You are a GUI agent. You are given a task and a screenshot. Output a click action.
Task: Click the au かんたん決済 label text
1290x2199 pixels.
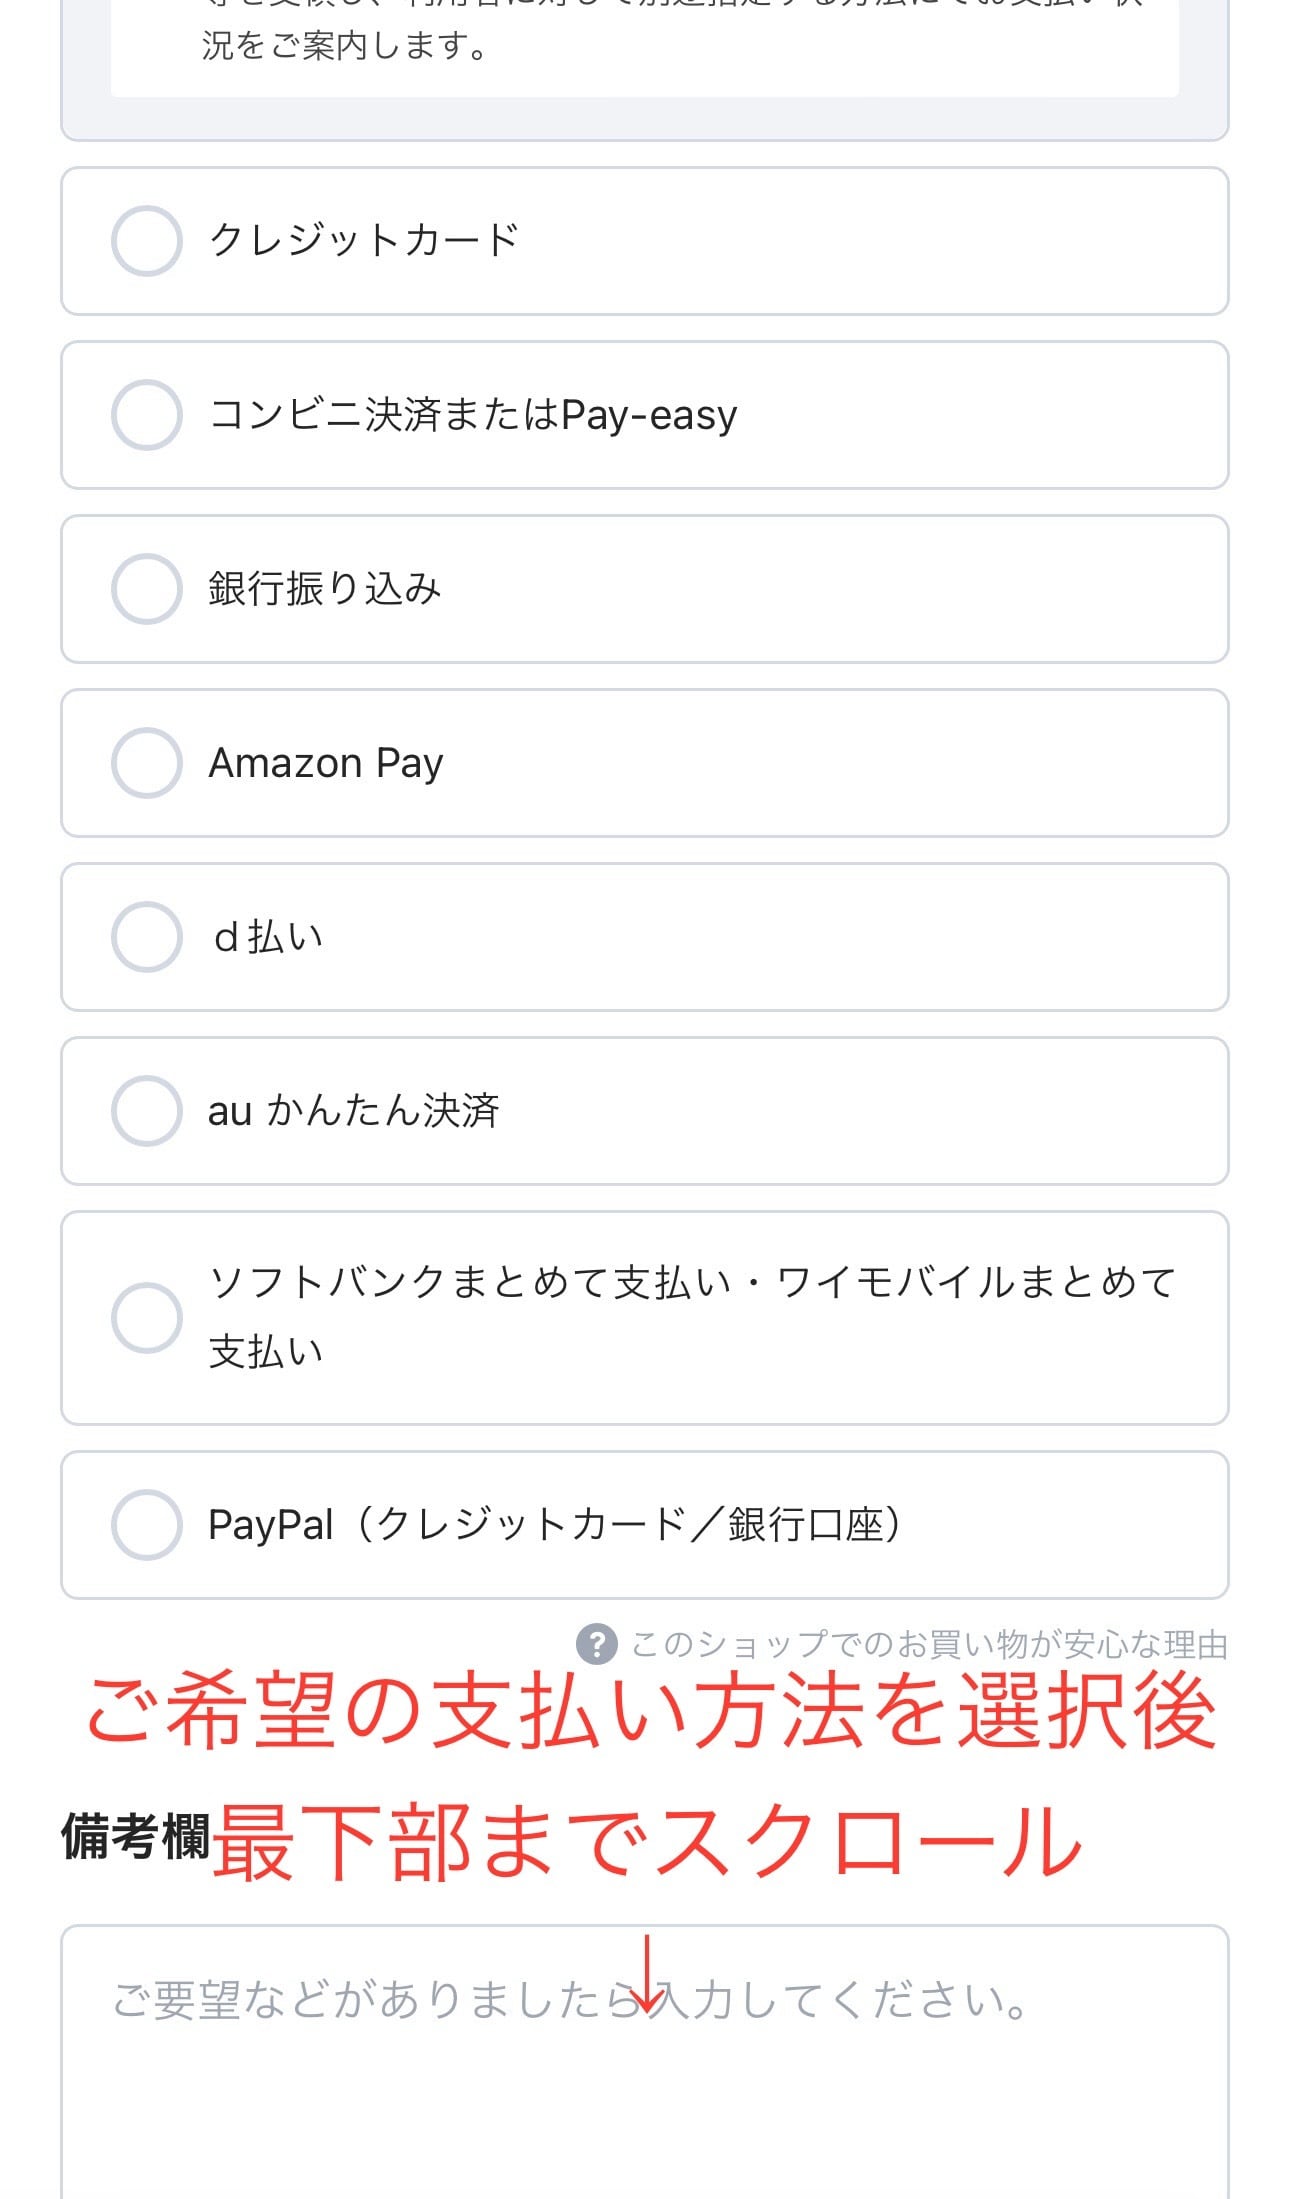pos(353,1111)
